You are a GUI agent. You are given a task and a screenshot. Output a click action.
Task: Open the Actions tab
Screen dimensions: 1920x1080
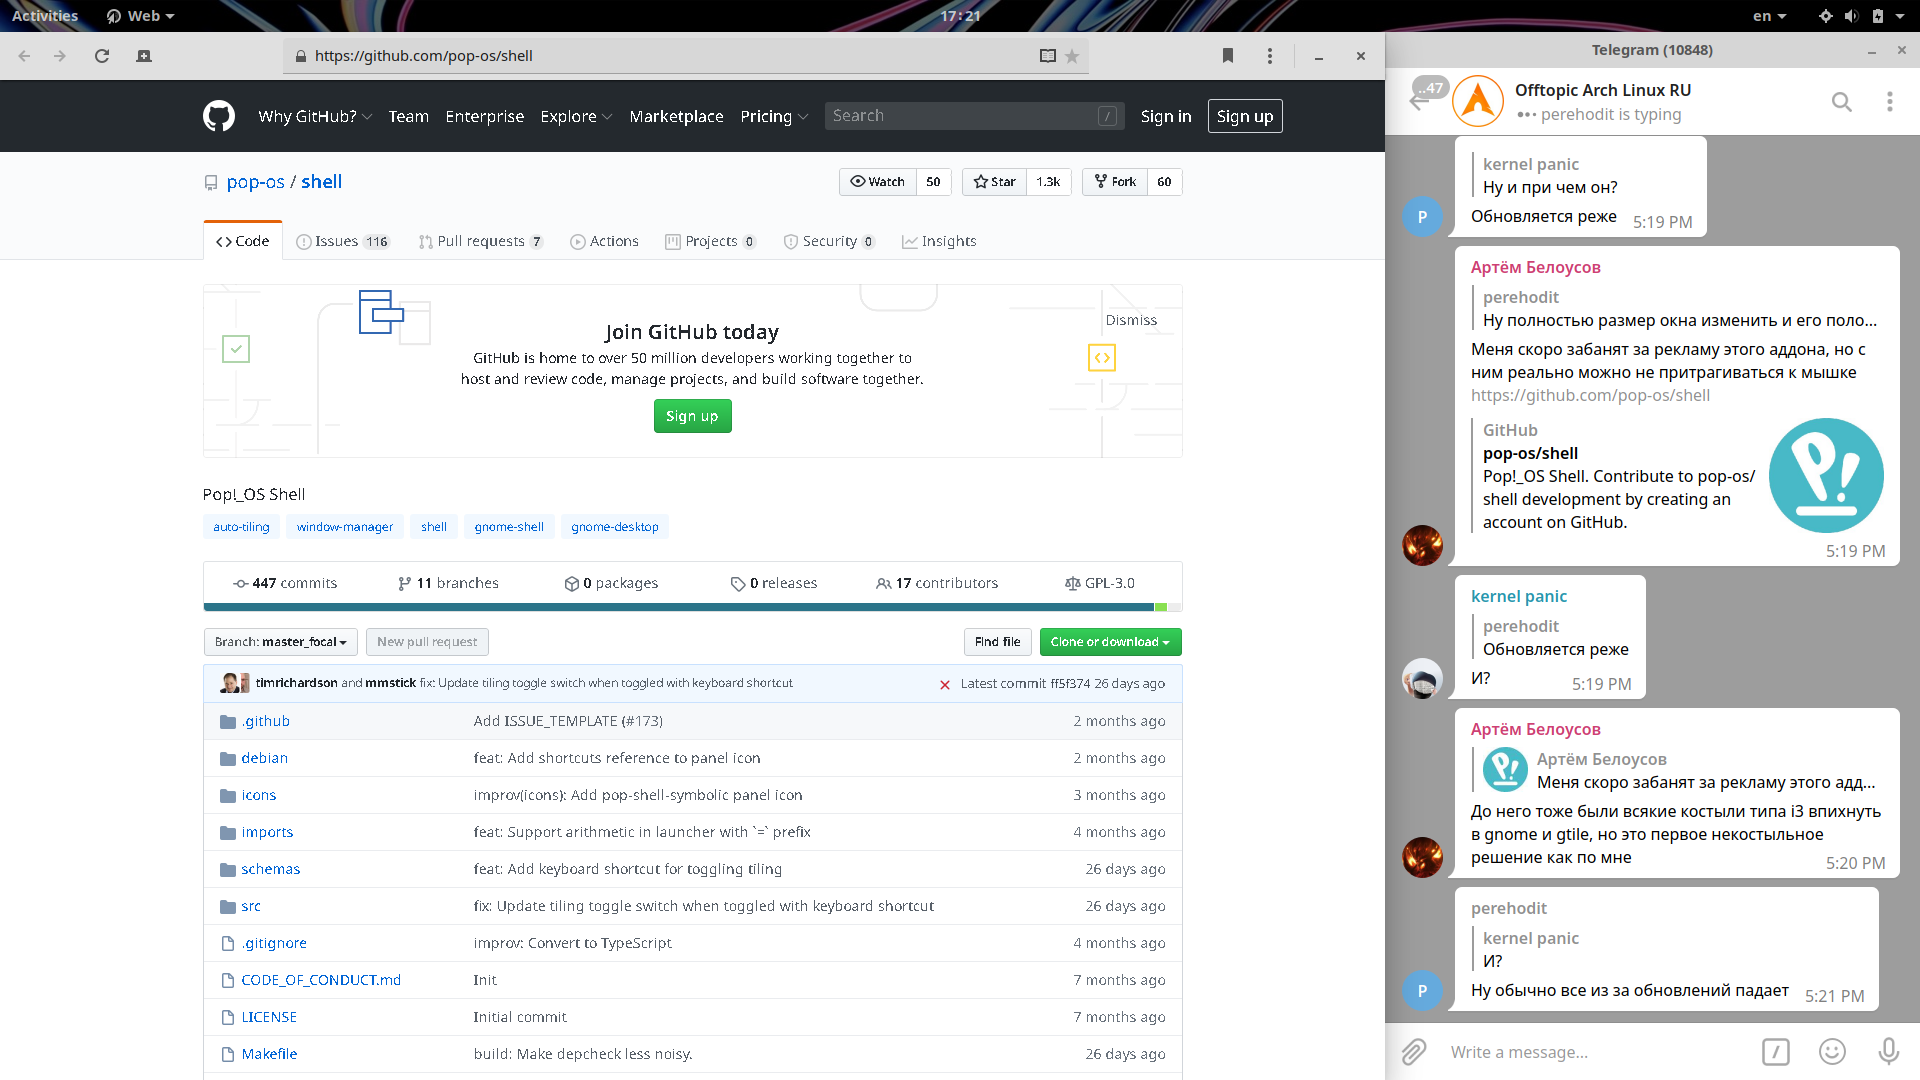(604, 241)
